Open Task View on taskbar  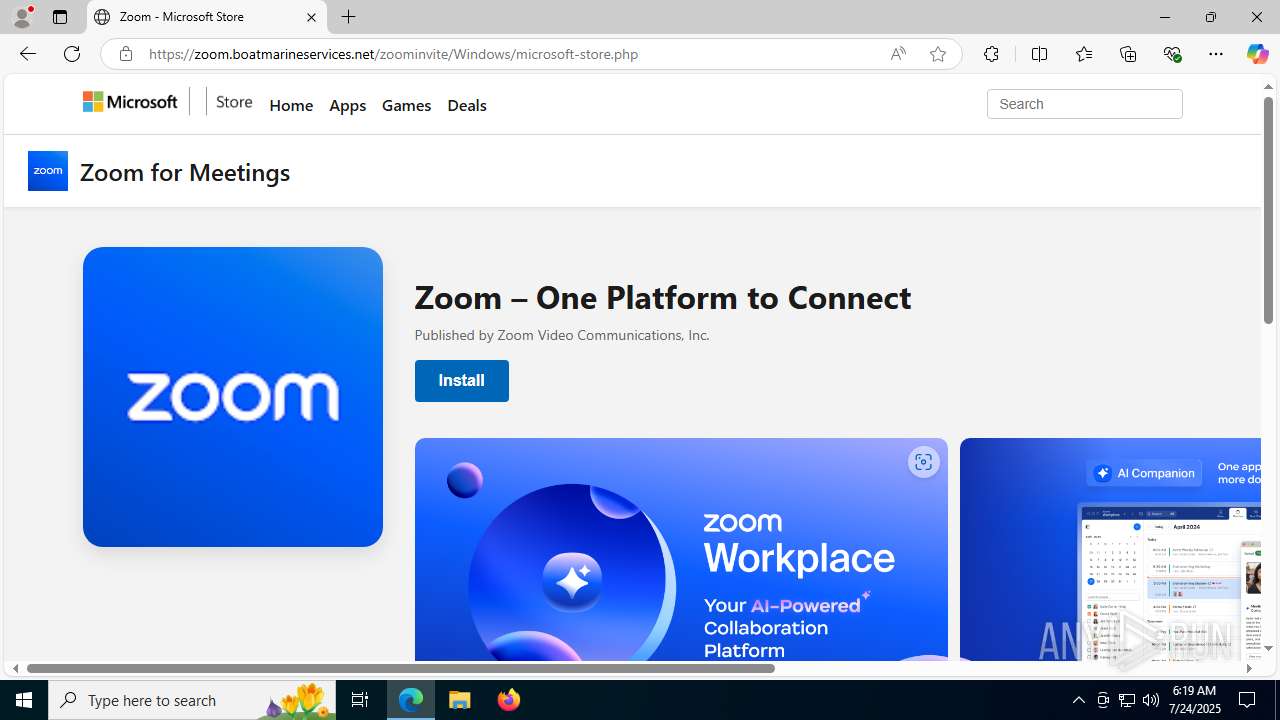coord(360,700)
